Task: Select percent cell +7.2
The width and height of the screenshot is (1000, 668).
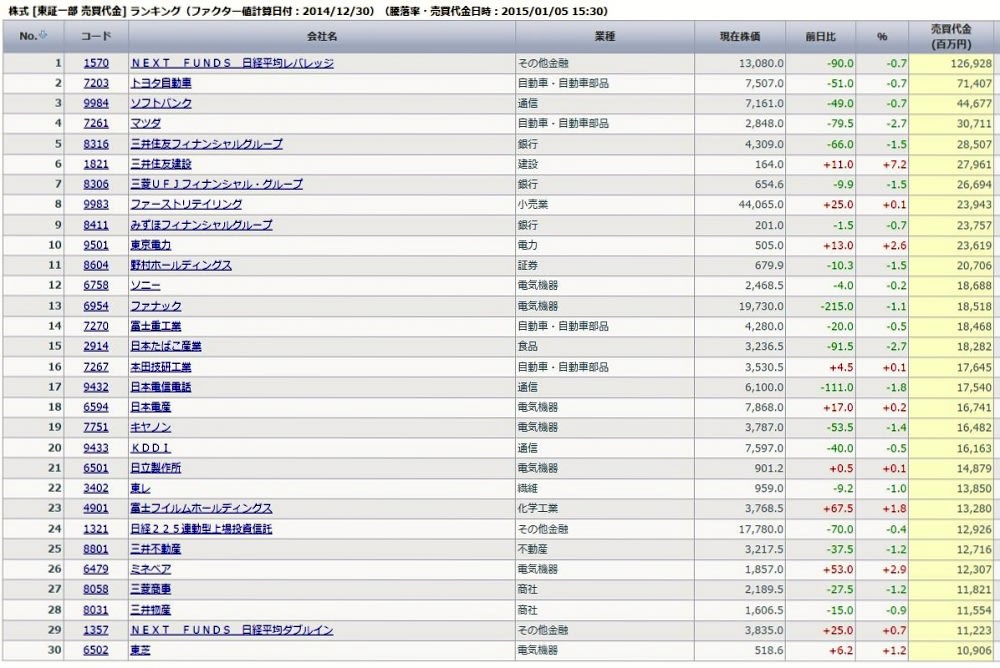Action: pyautogui.click(x=883, y=165)
